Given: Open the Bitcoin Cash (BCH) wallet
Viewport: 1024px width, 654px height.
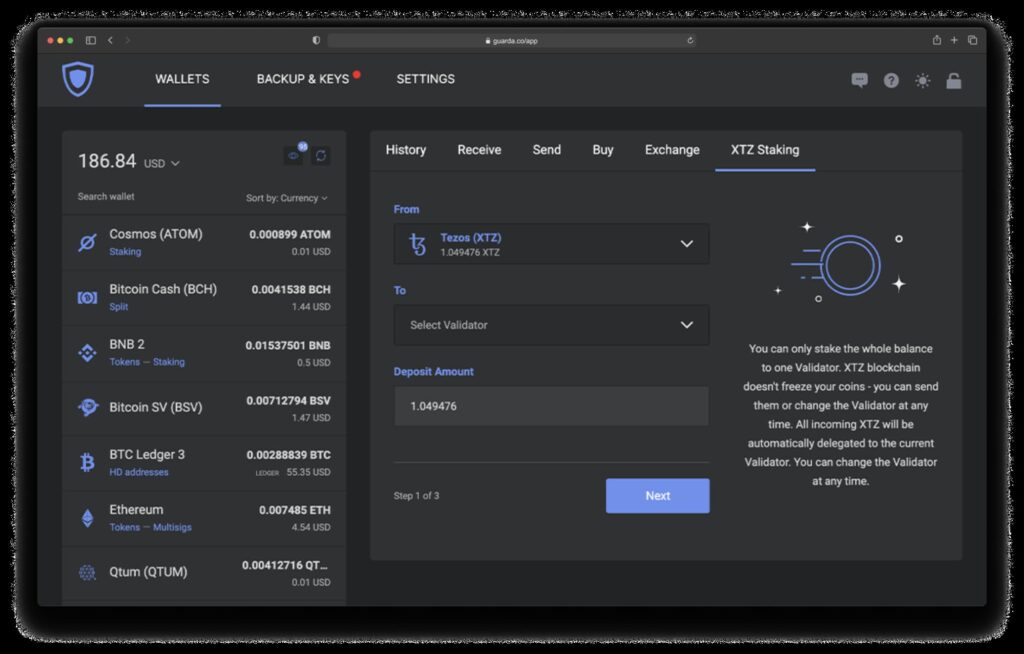Looking at the screenshot, I should click(x=204, y=298).
